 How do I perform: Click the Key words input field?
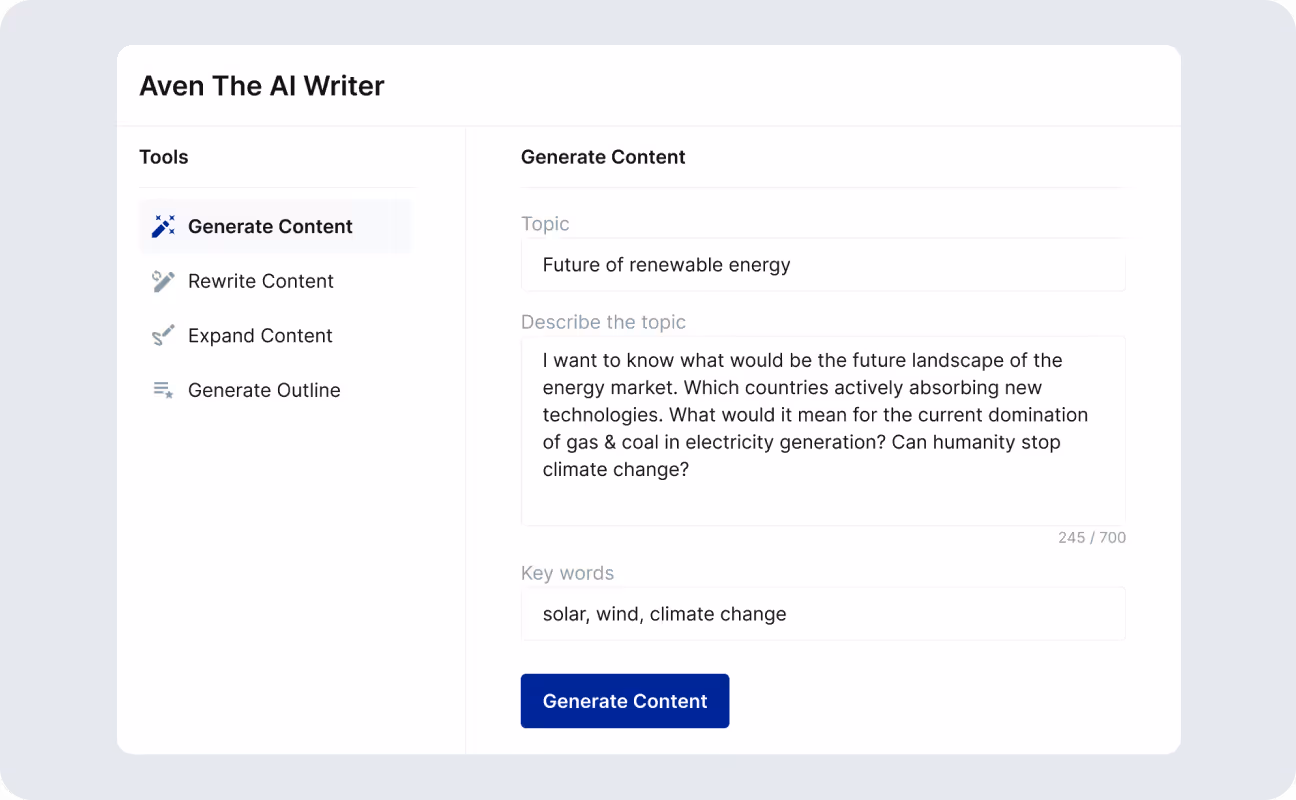[822, 614]
